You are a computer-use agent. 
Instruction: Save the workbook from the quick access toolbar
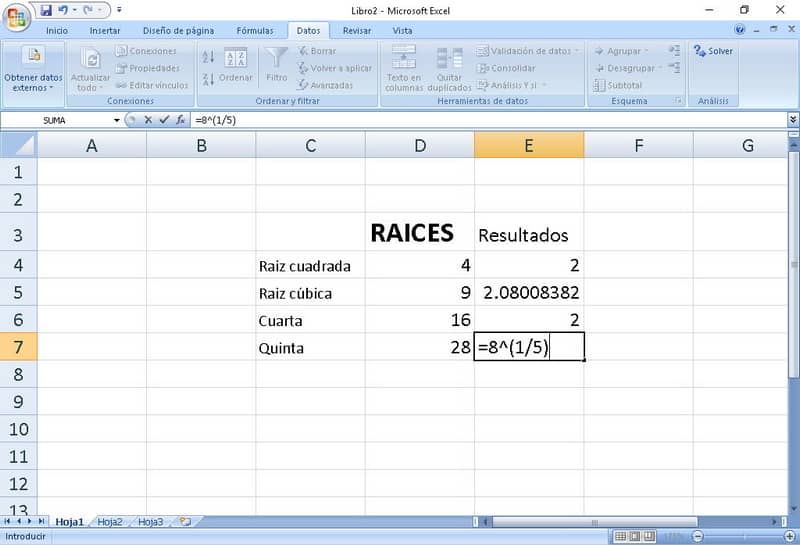pos(46,10)
